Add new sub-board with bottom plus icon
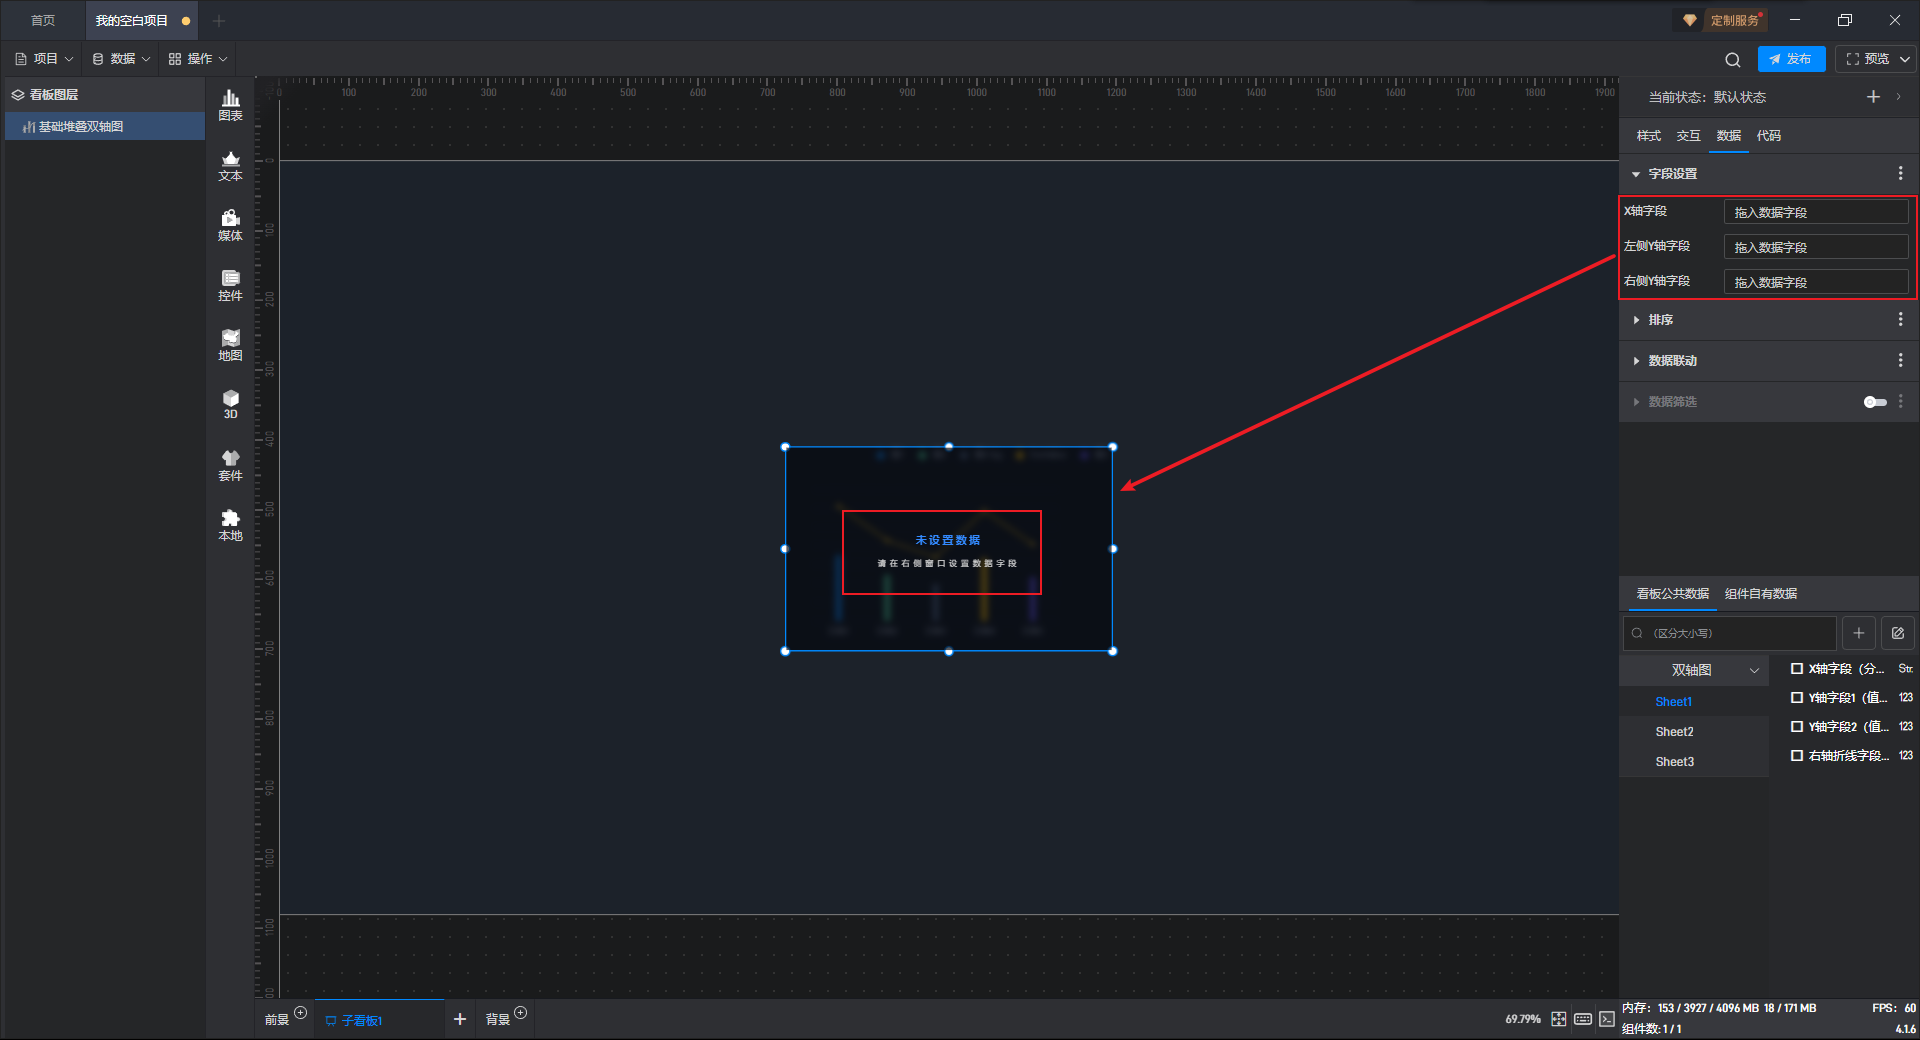This screenshot has height=1040, width=1920. pos(460,1019)
